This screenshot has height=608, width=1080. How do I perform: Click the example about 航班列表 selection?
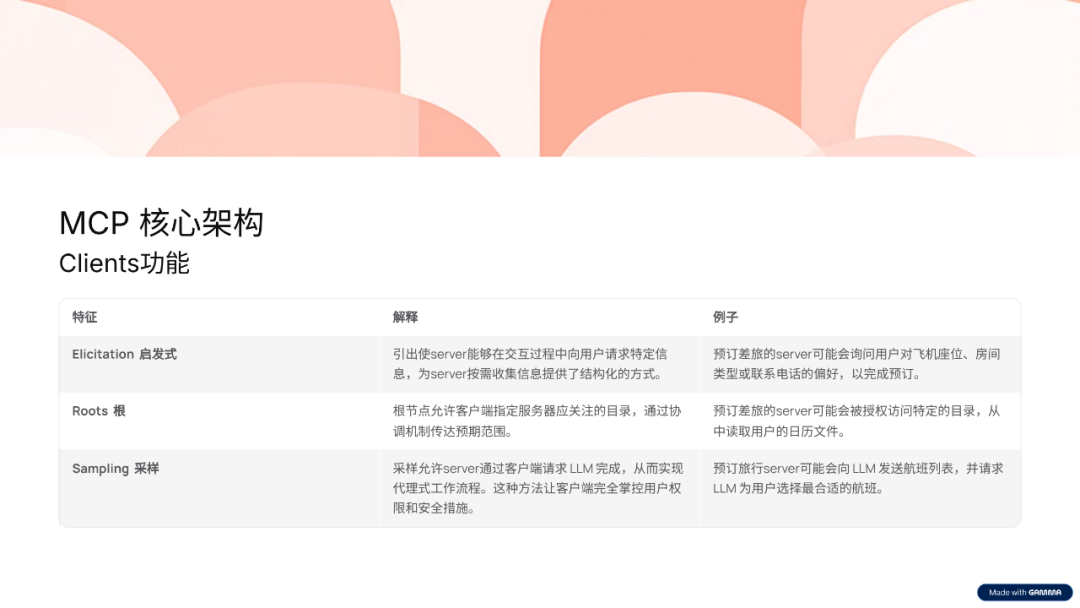point(858,479)
